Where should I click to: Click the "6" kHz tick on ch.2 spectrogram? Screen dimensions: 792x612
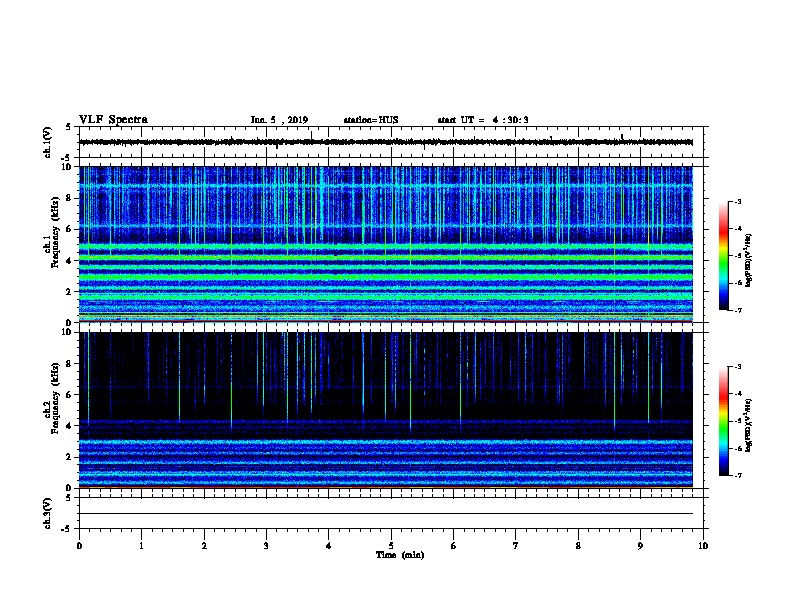click(69, 394)
